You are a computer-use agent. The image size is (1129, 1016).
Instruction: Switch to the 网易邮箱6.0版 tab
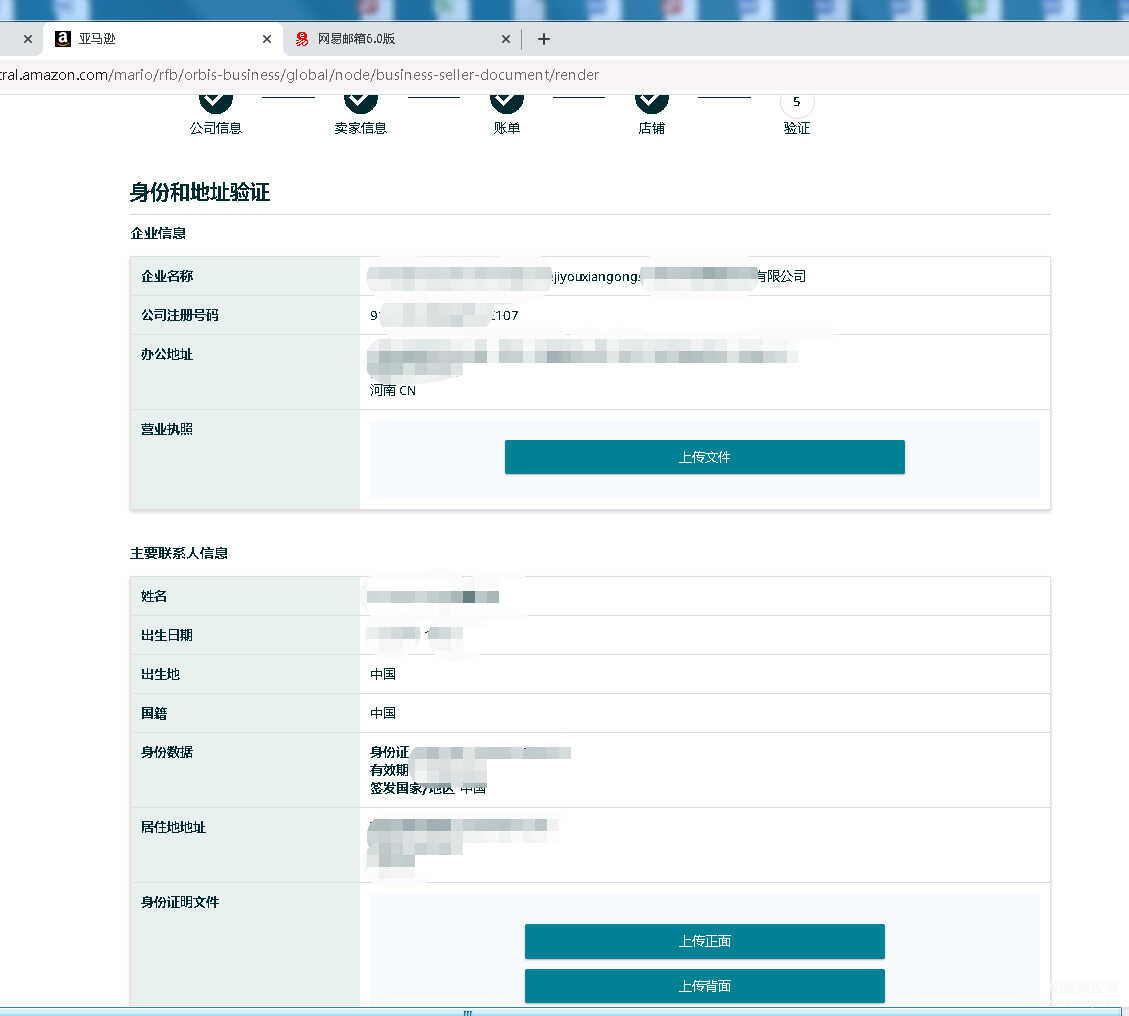click(400, 39)
